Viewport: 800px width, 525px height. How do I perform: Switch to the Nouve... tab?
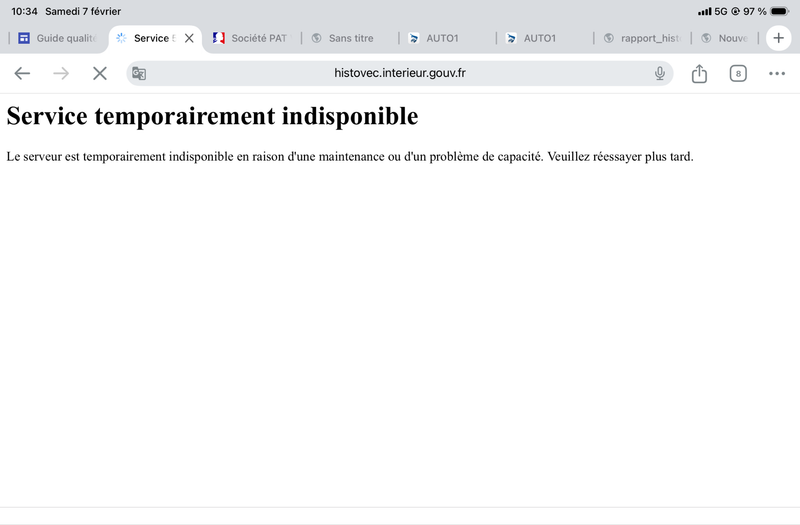tap(728, 38)
